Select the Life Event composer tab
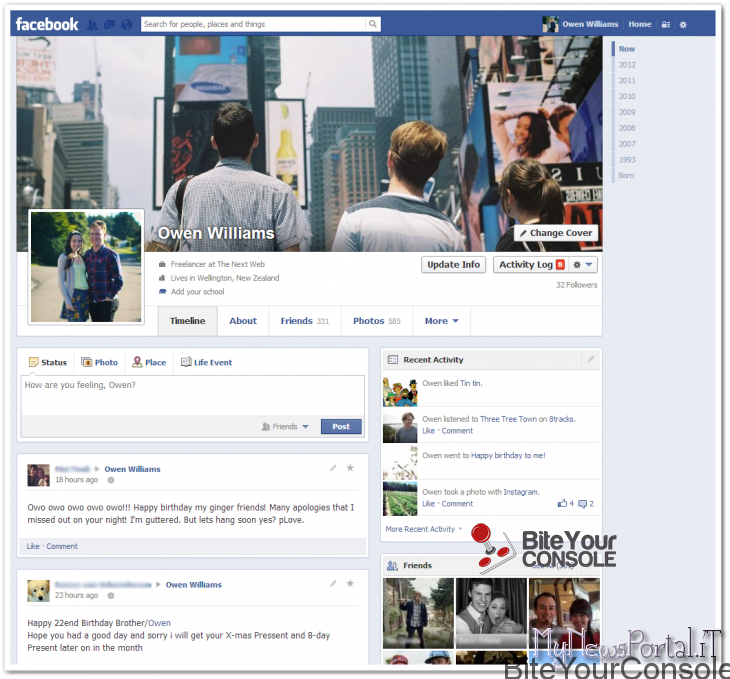730x679 pixels. 206,362
